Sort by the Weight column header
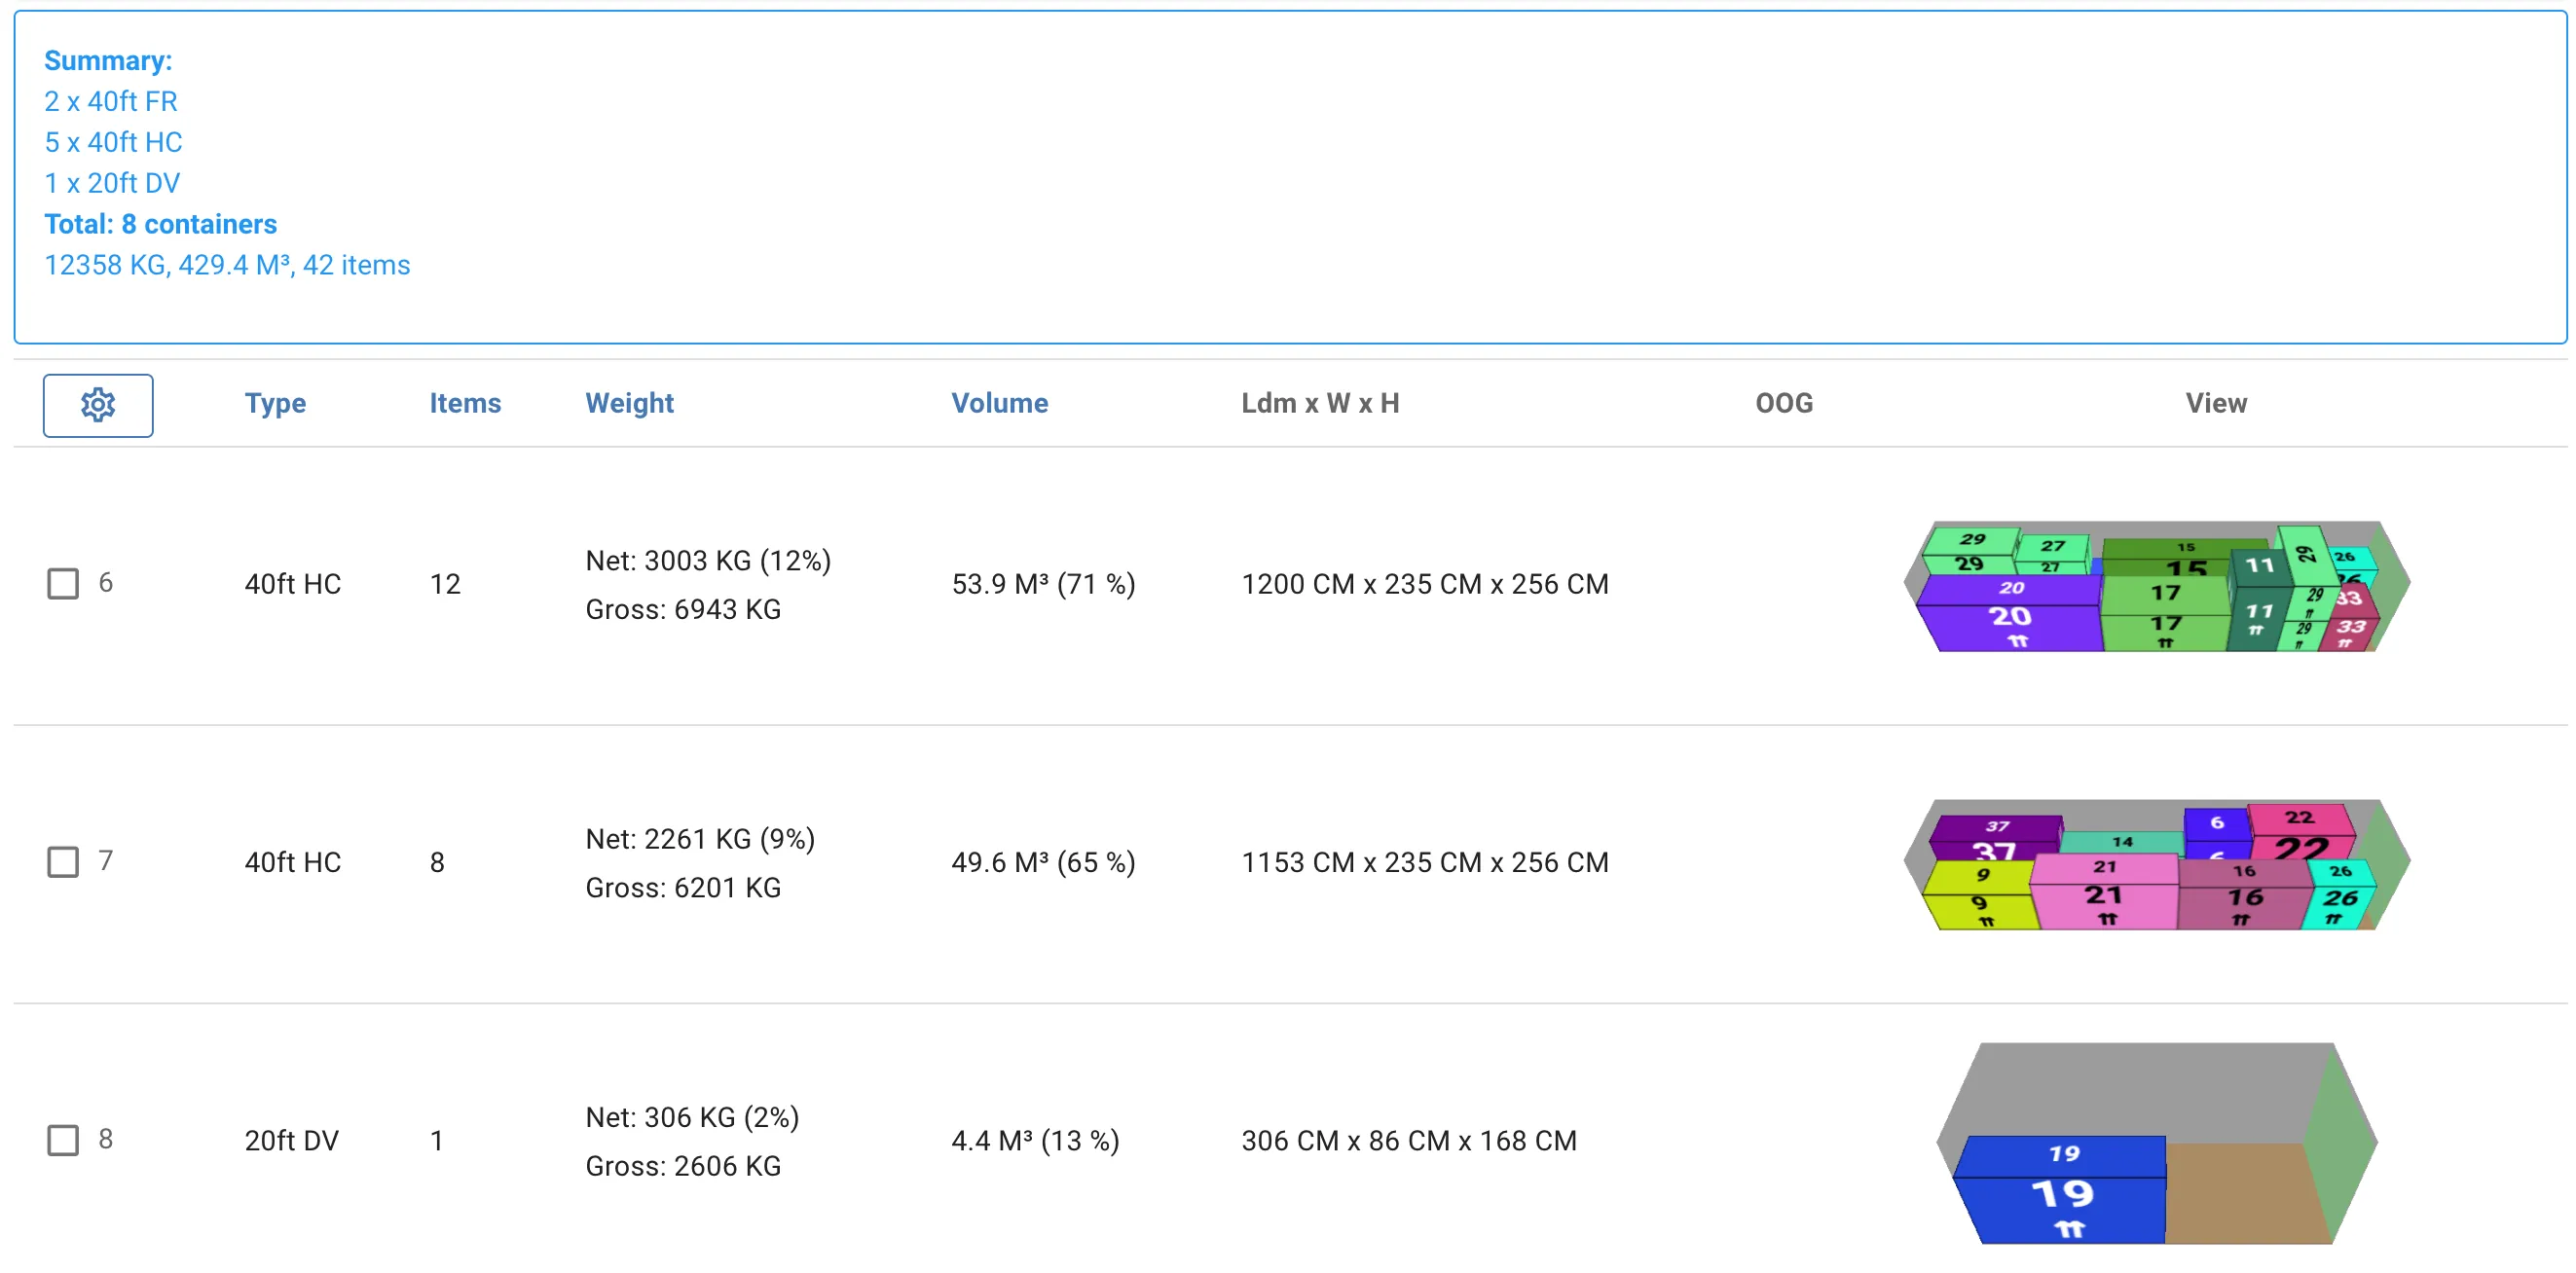This screenshot has width=2576, height=1273. click(x=629, y=403)
